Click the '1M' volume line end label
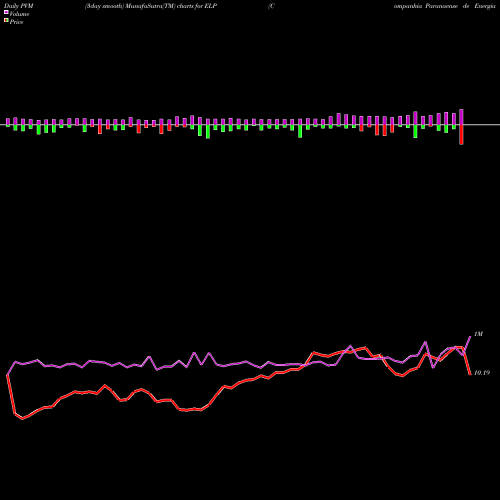This screenshot has width=500, height=500. tap(478, 334)
